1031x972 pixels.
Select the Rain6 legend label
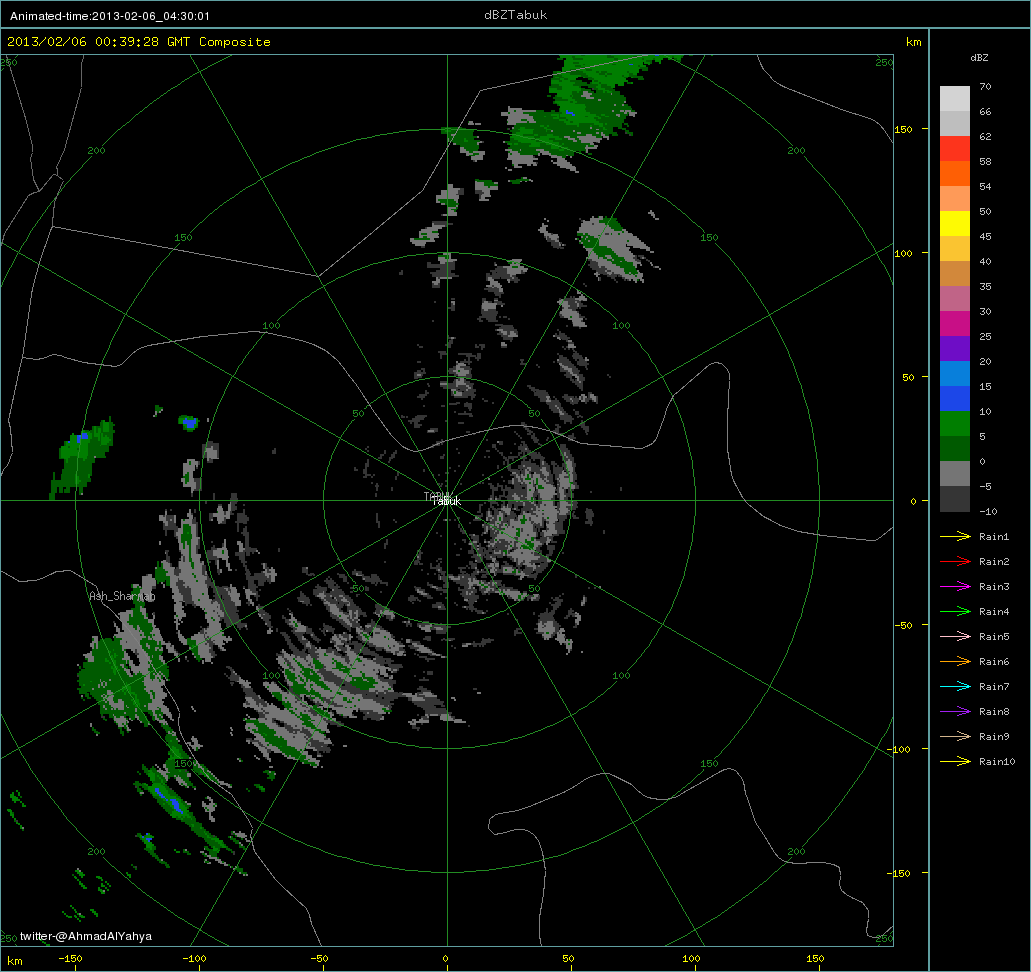[x=994, y=662]
